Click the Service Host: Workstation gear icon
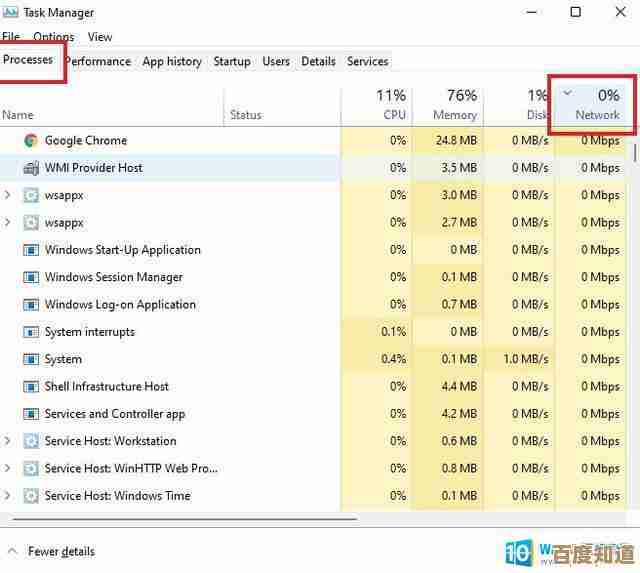 pyautogui.click(x=31, y=441)
